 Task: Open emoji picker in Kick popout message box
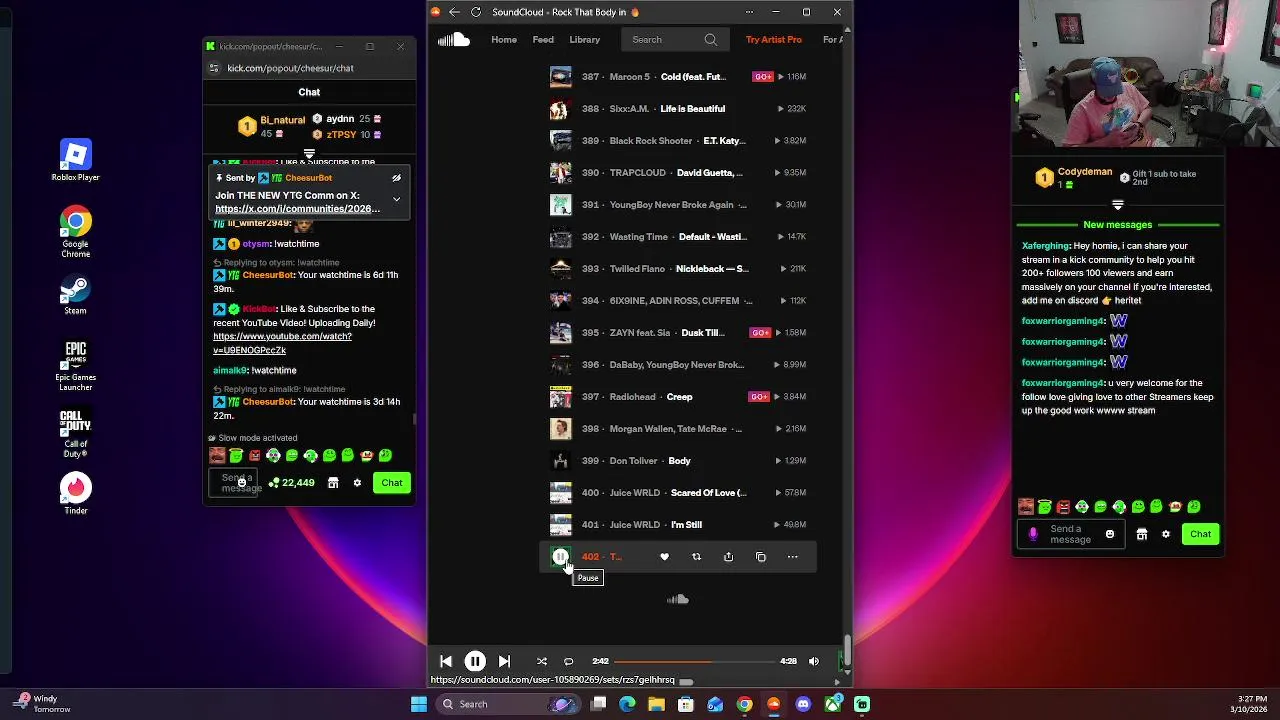click(241, 483)
